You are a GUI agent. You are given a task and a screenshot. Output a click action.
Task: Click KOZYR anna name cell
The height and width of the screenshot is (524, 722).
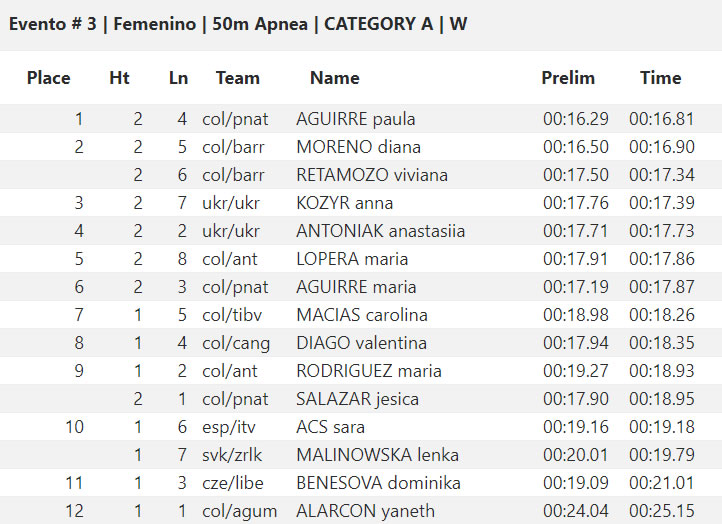click(344, 203)
